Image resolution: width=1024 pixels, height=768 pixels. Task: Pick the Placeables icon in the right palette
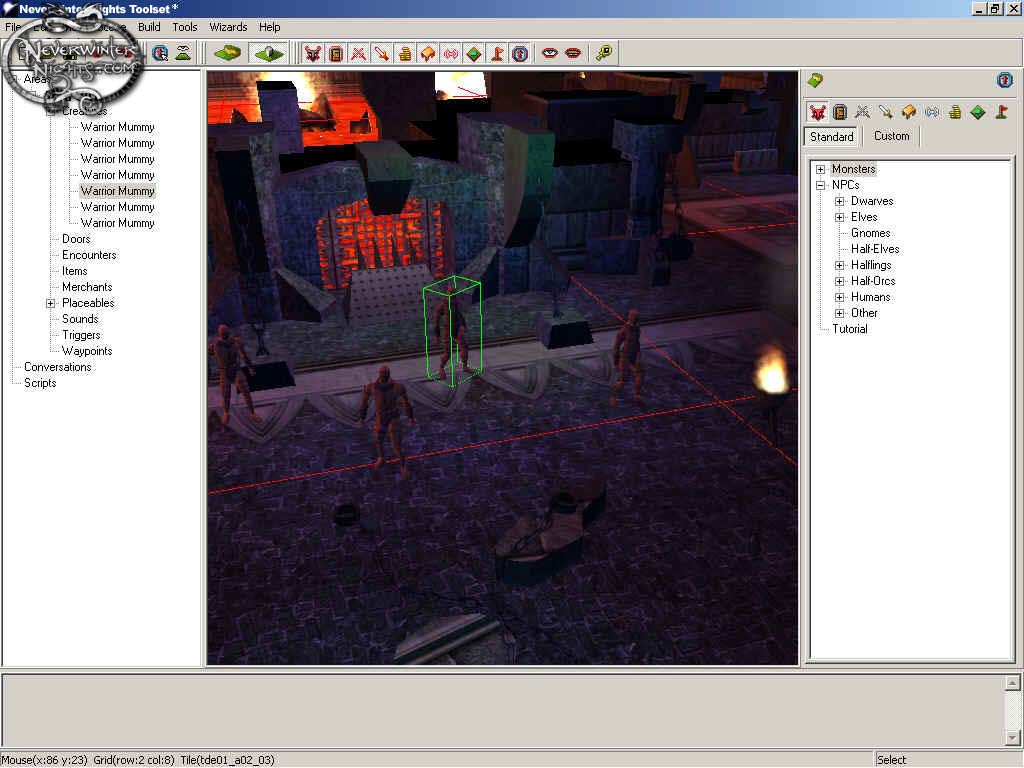[x=909, y=112]
